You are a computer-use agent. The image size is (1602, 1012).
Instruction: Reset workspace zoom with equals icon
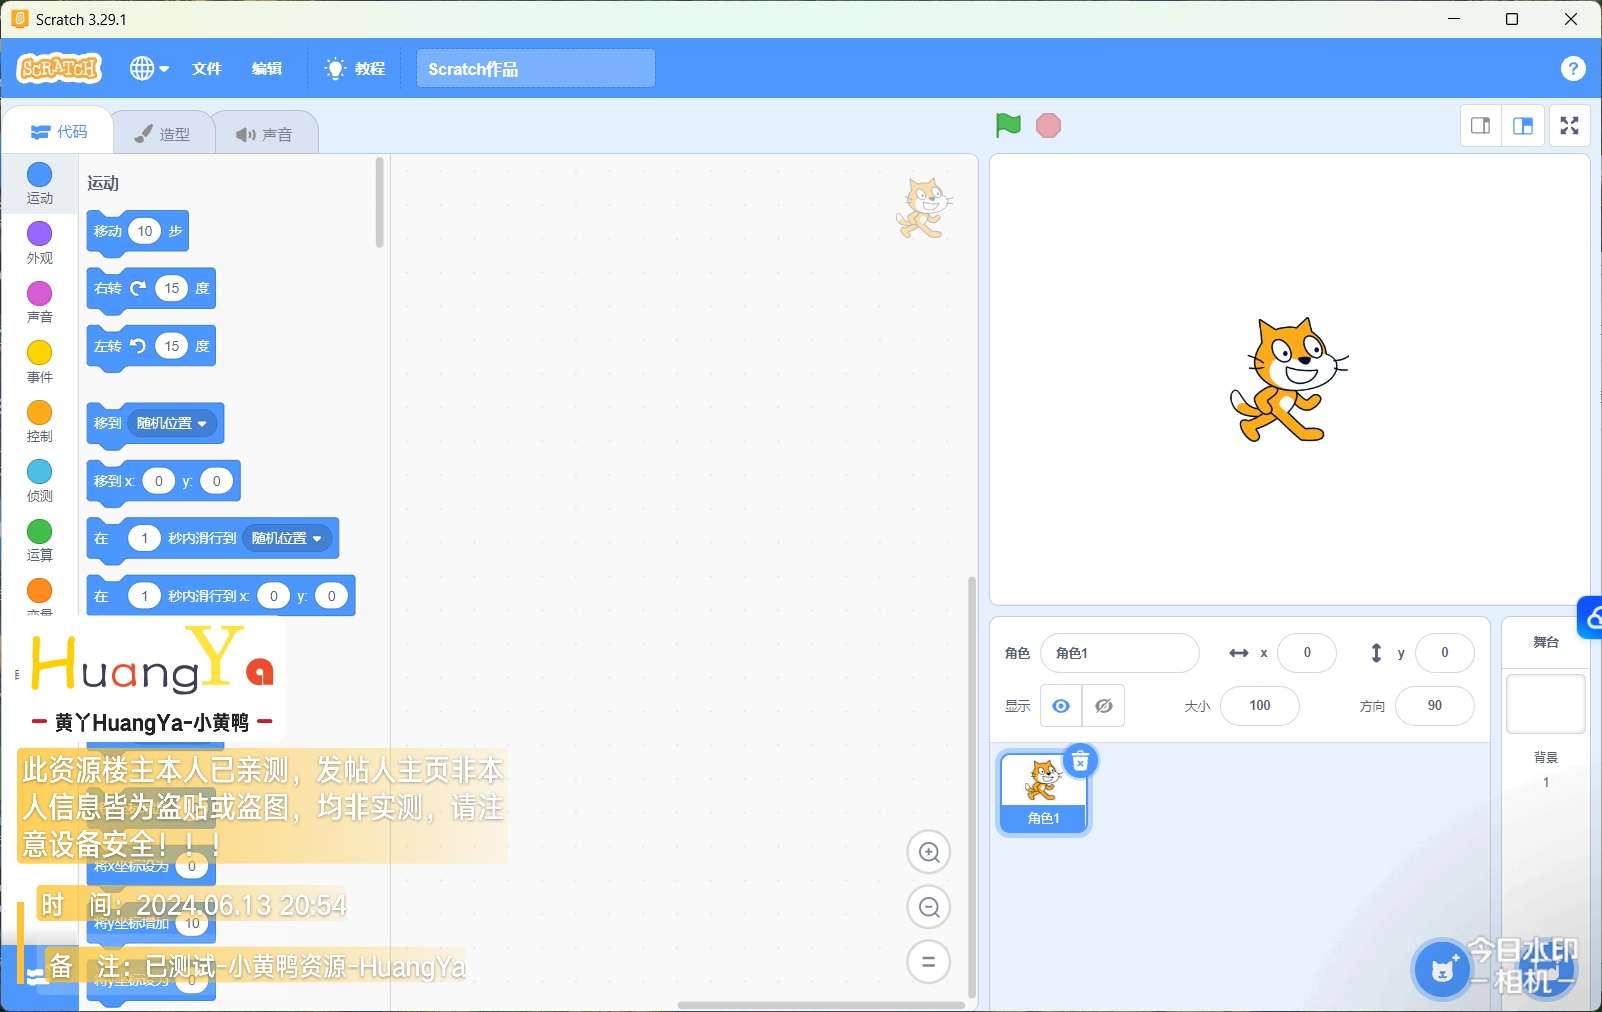point(929,962)
